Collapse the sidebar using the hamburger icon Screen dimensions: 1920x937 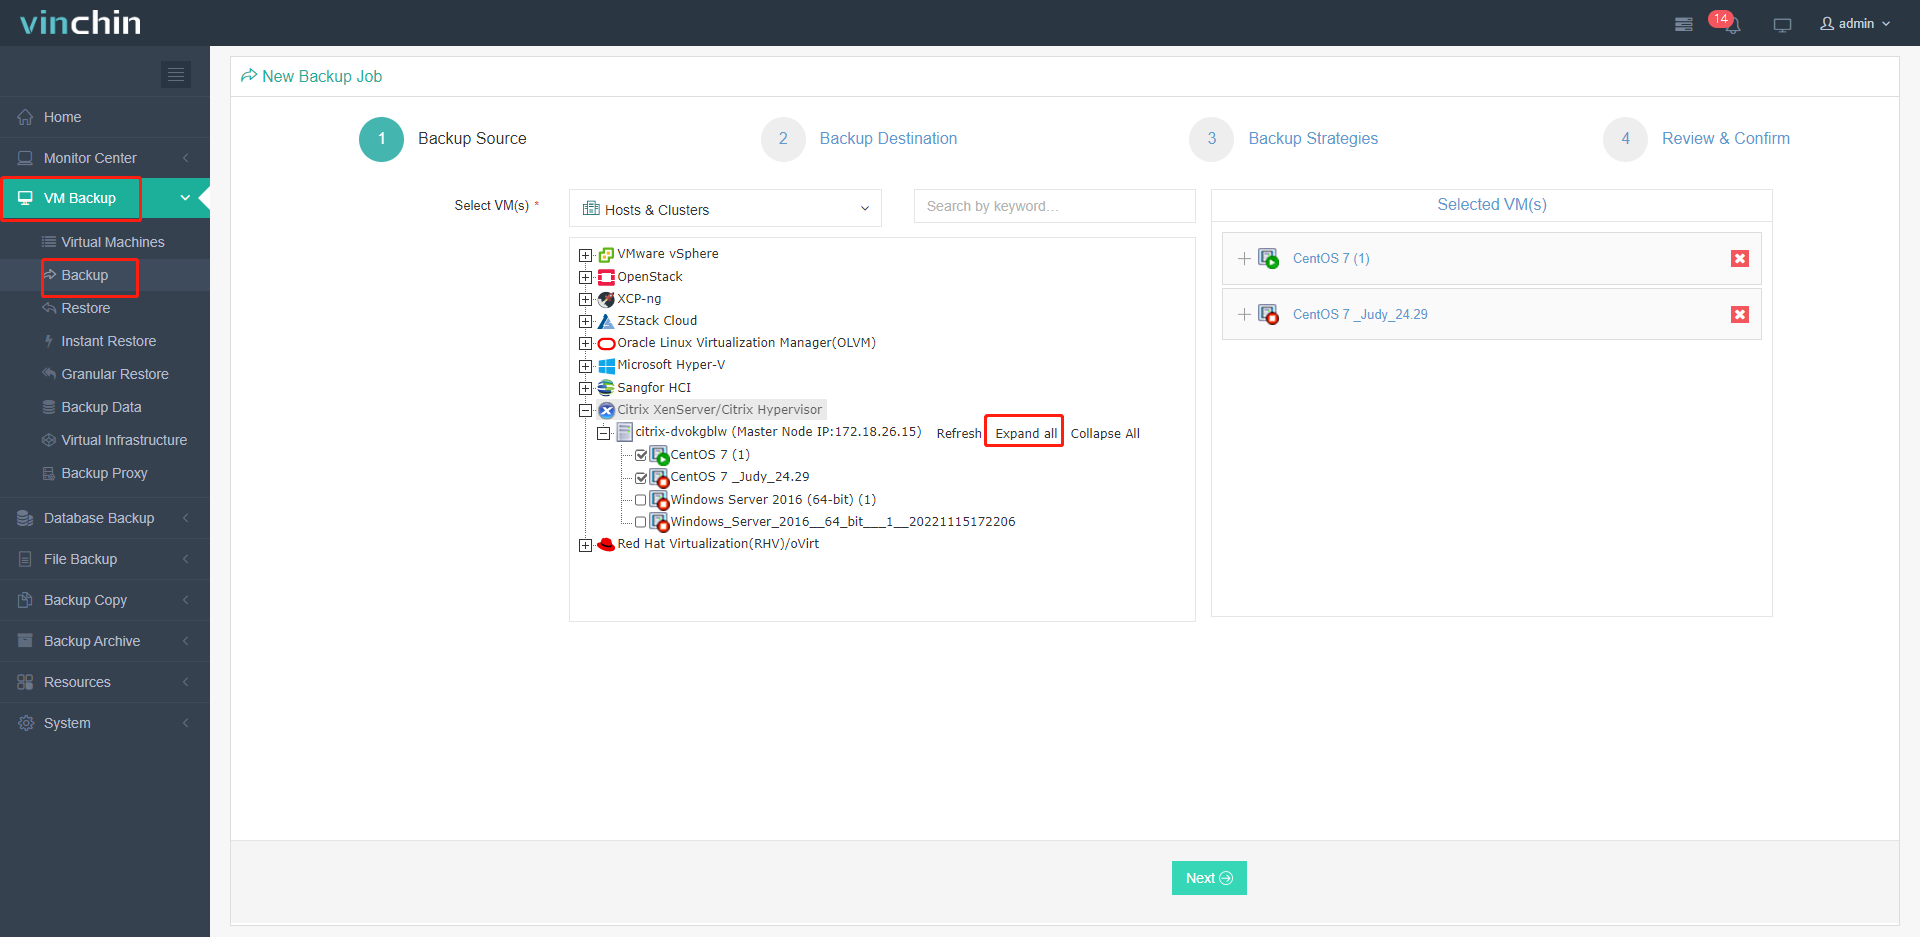176,74
